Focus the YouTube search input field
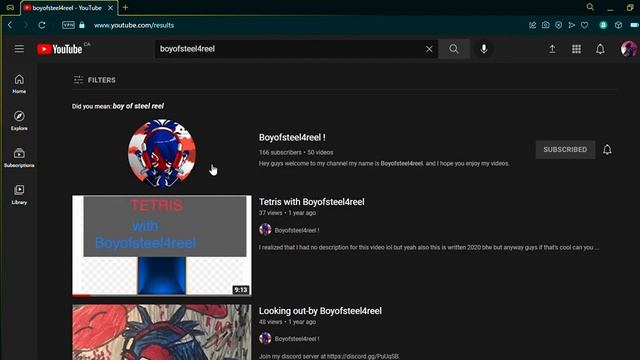 pos(290,49)
